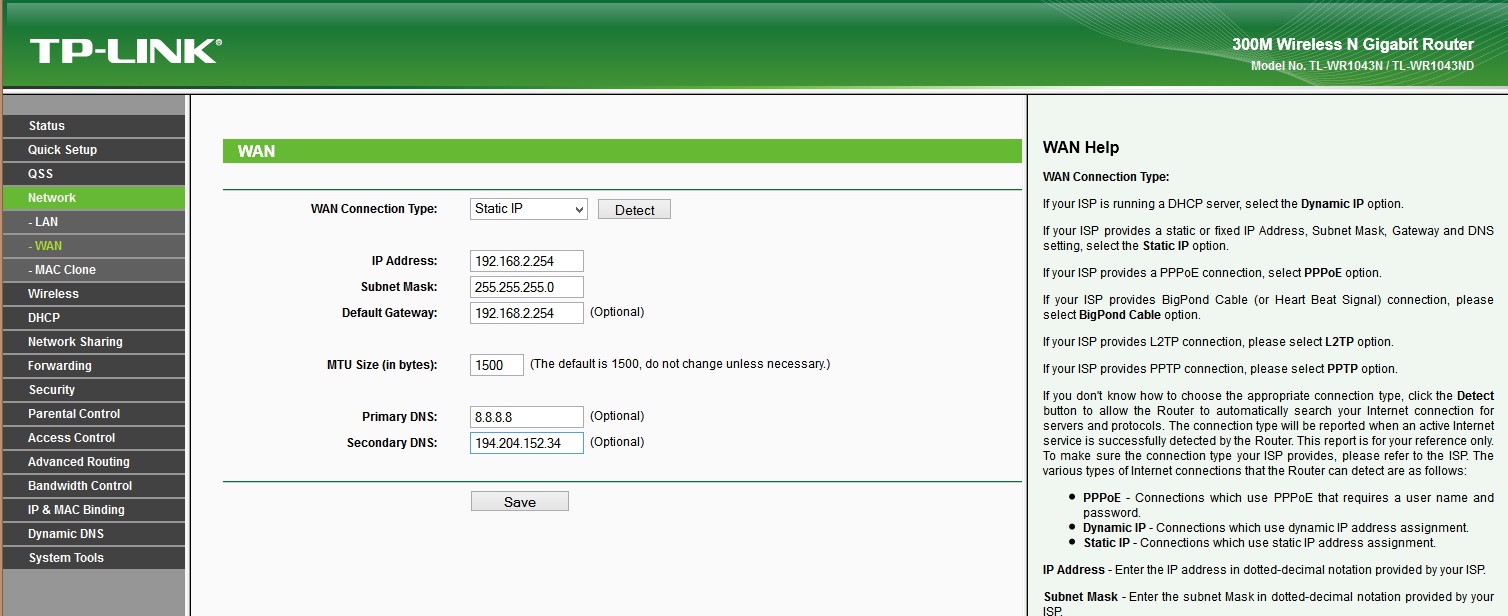
Task: Click '300M Wireless N Gigabit Router' title
Action: point(1353,45)
